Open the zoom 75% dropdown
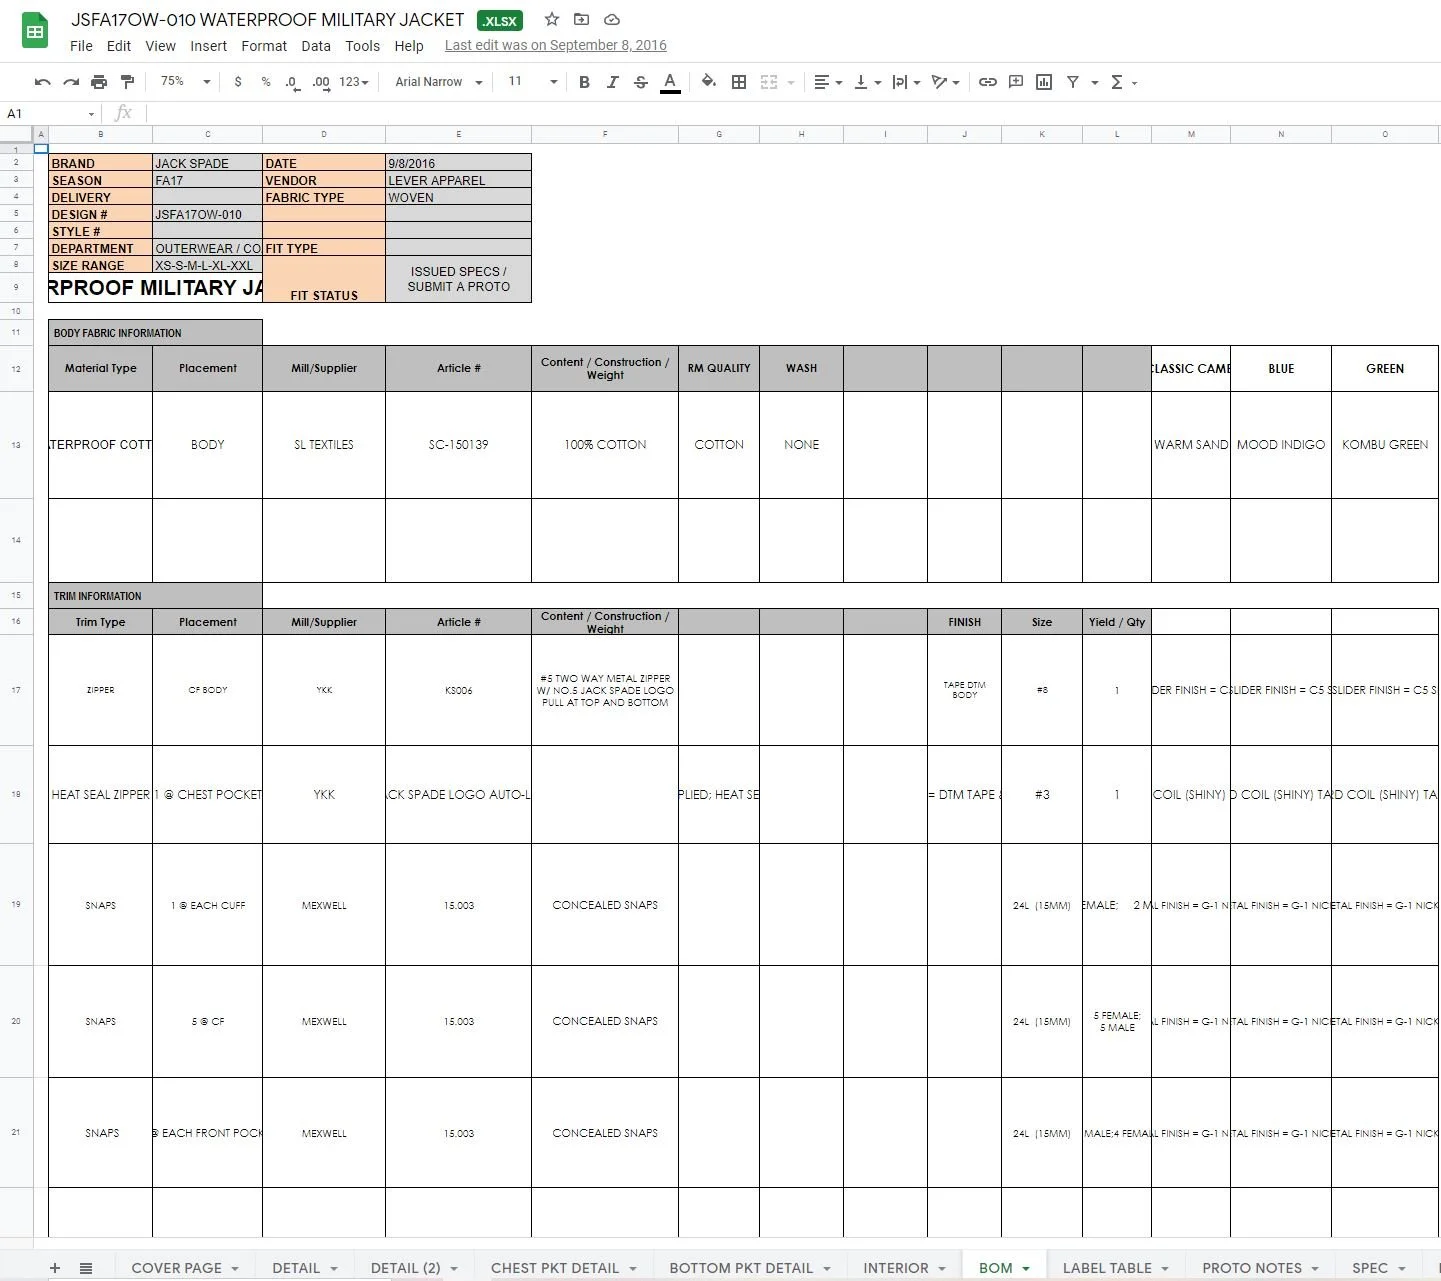 (185, 82)
